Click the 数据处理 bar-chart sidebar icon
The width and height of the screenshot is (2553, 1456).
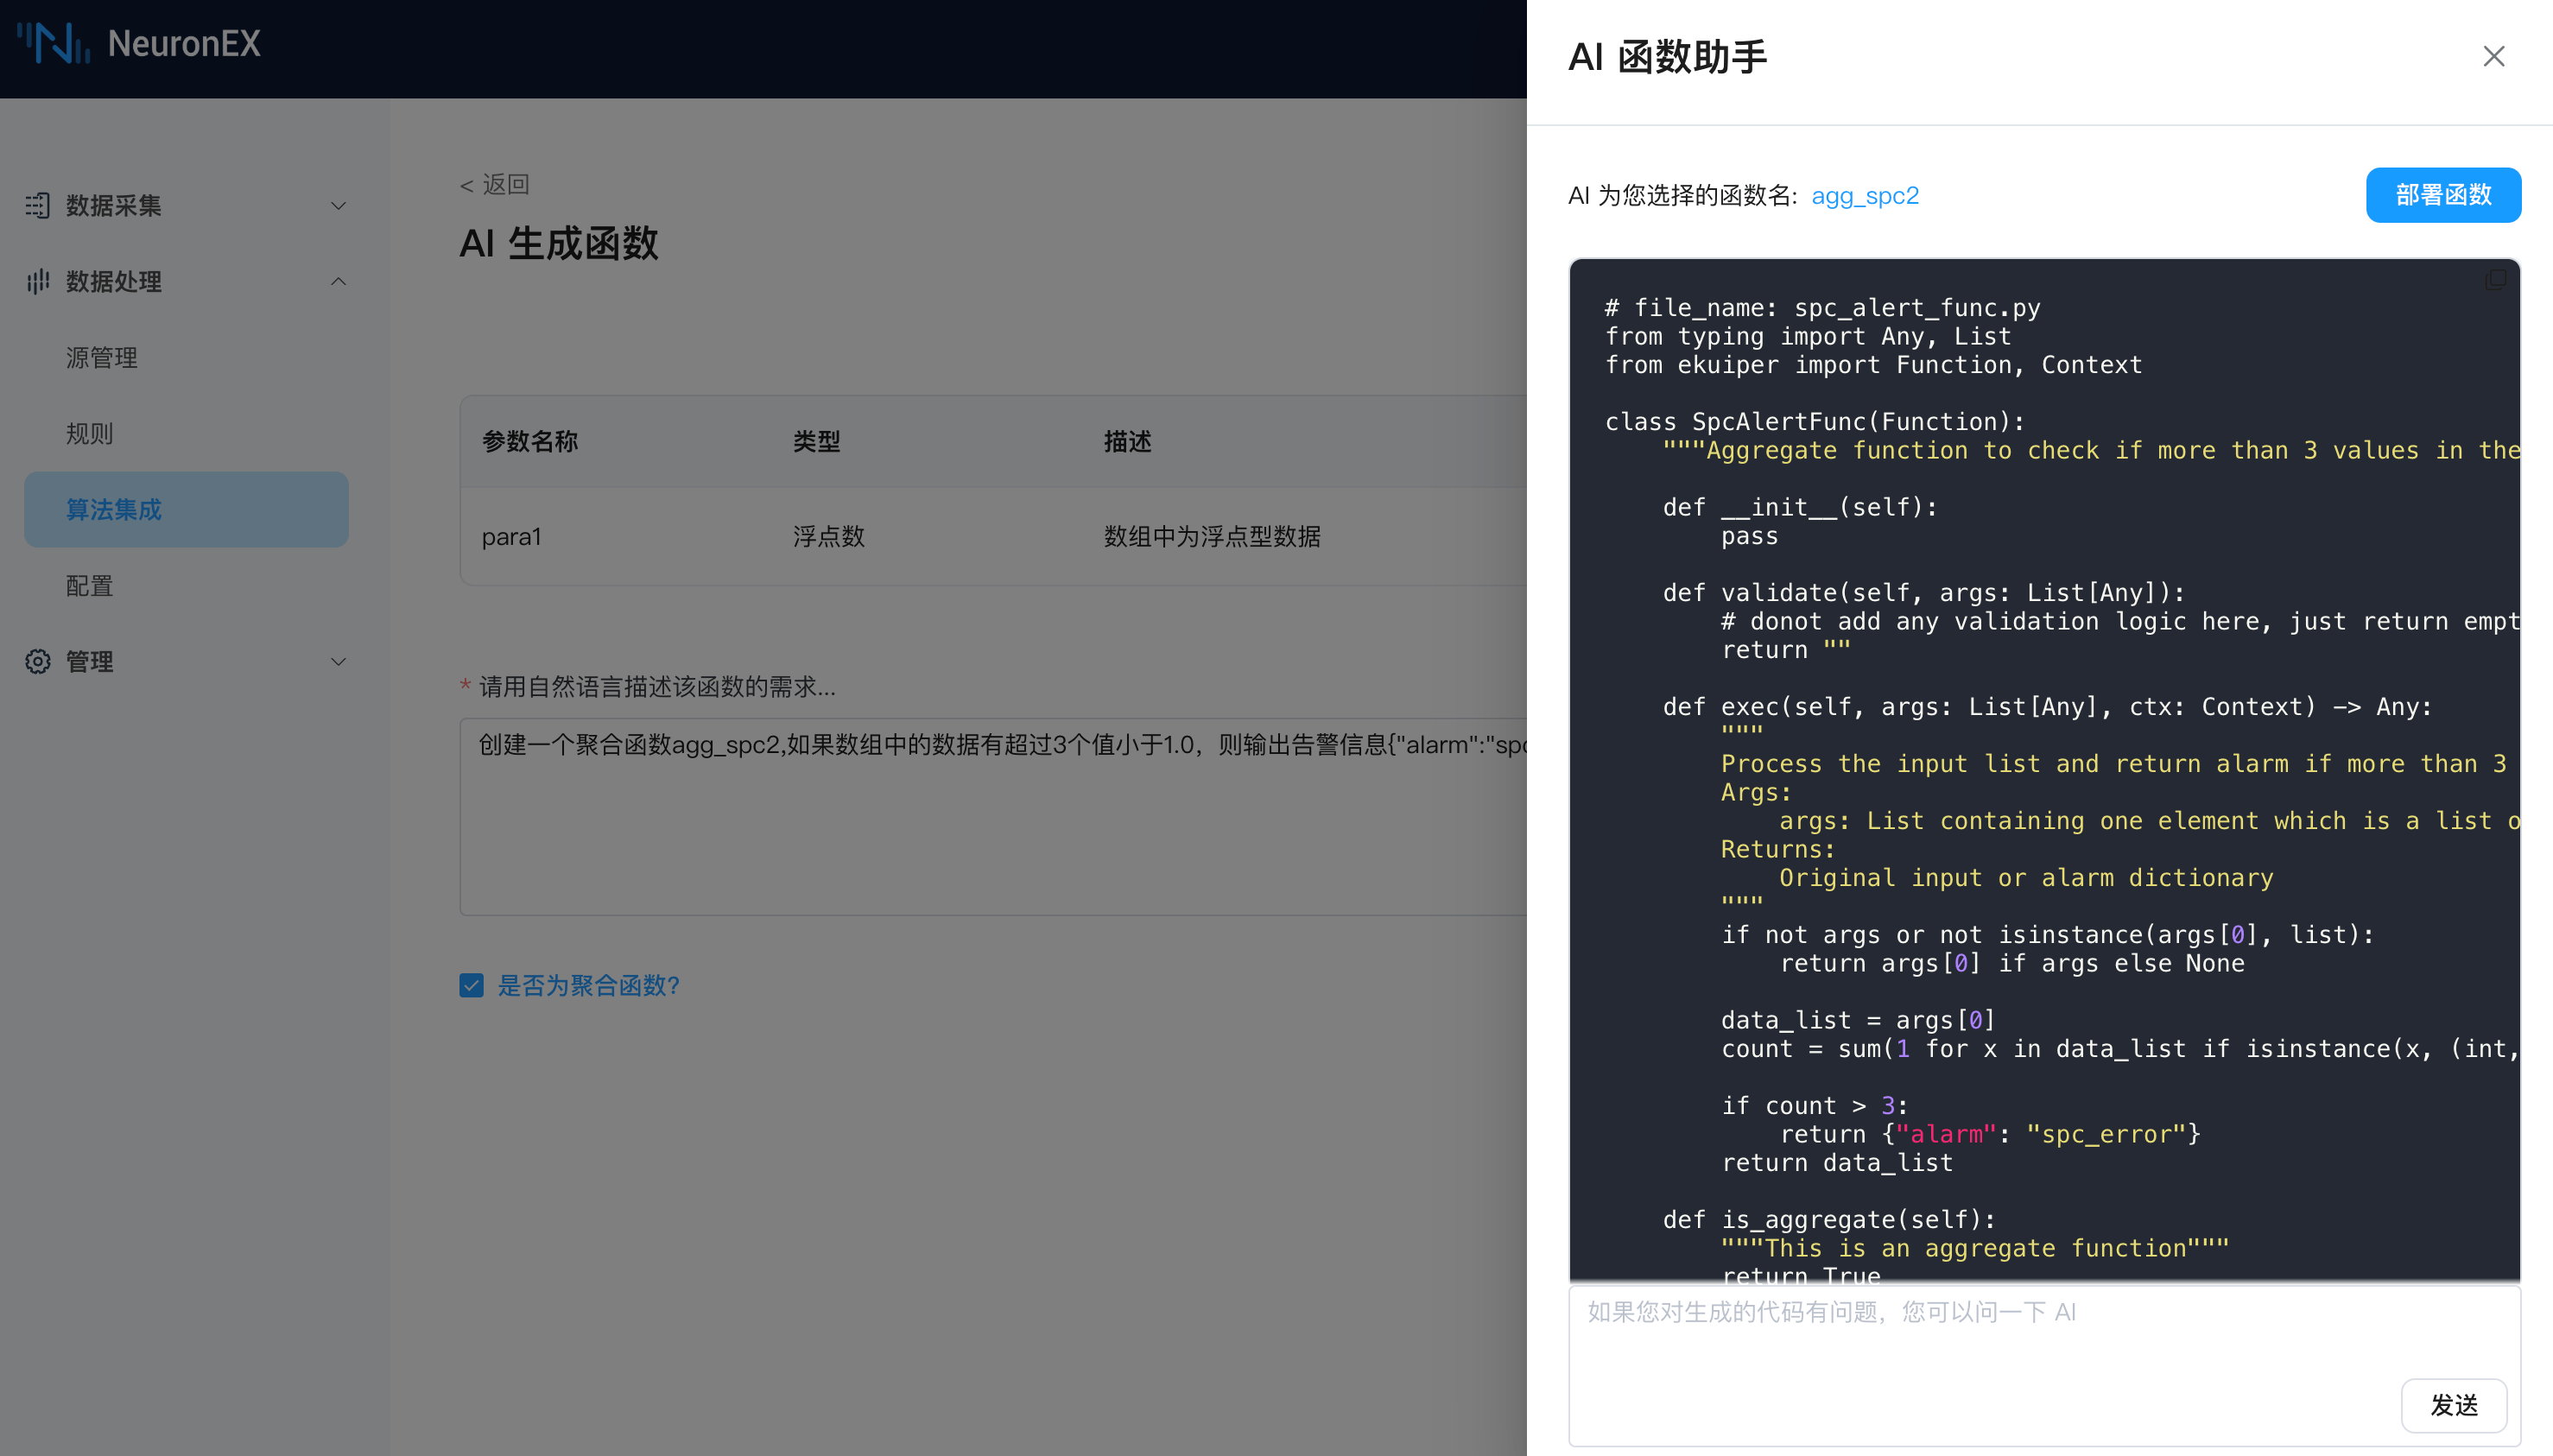pos(37,282)
